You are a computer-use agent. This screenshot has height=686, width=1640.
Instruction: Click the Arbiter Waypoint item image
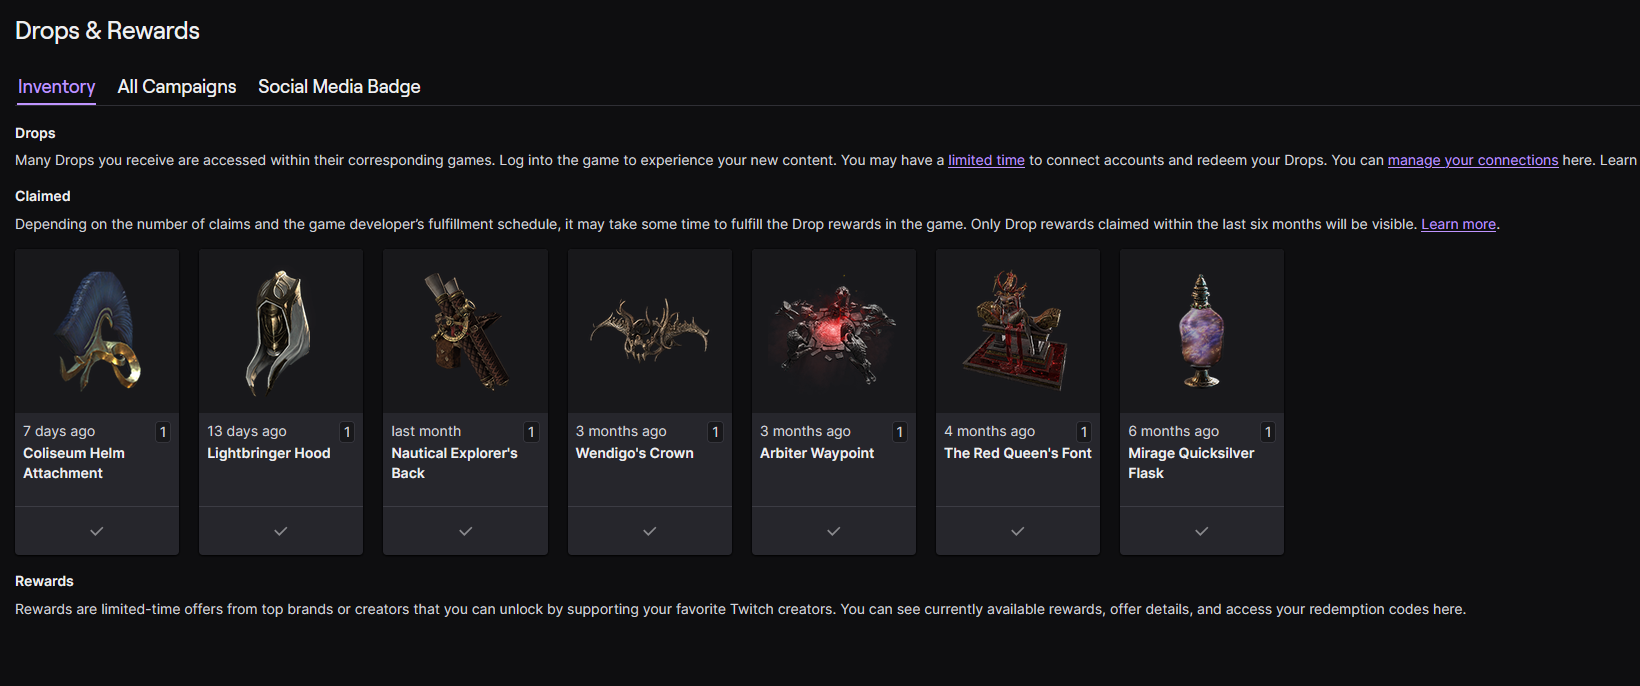834,331
